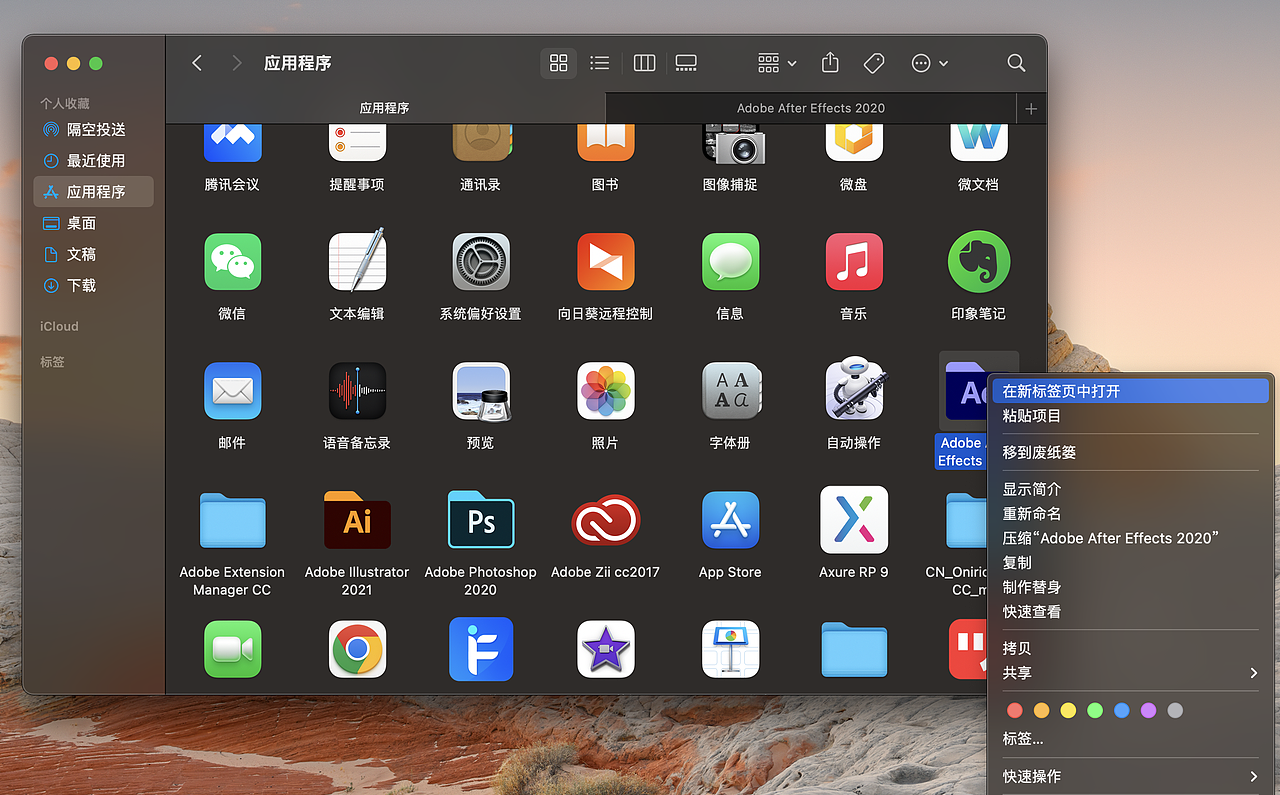This screenshot has width=1280, height=795.
Task: Select the Google Chrome app icon
Action: 357,649
